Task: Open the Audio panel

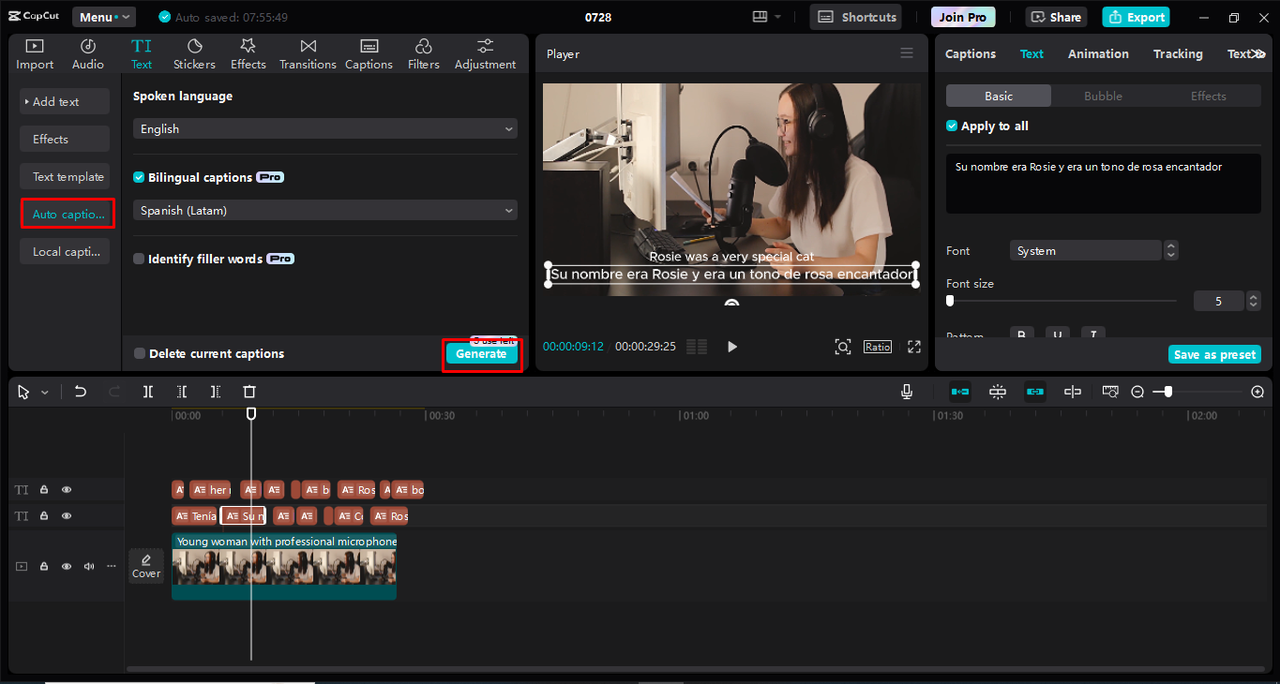Action: click(88, 54)
